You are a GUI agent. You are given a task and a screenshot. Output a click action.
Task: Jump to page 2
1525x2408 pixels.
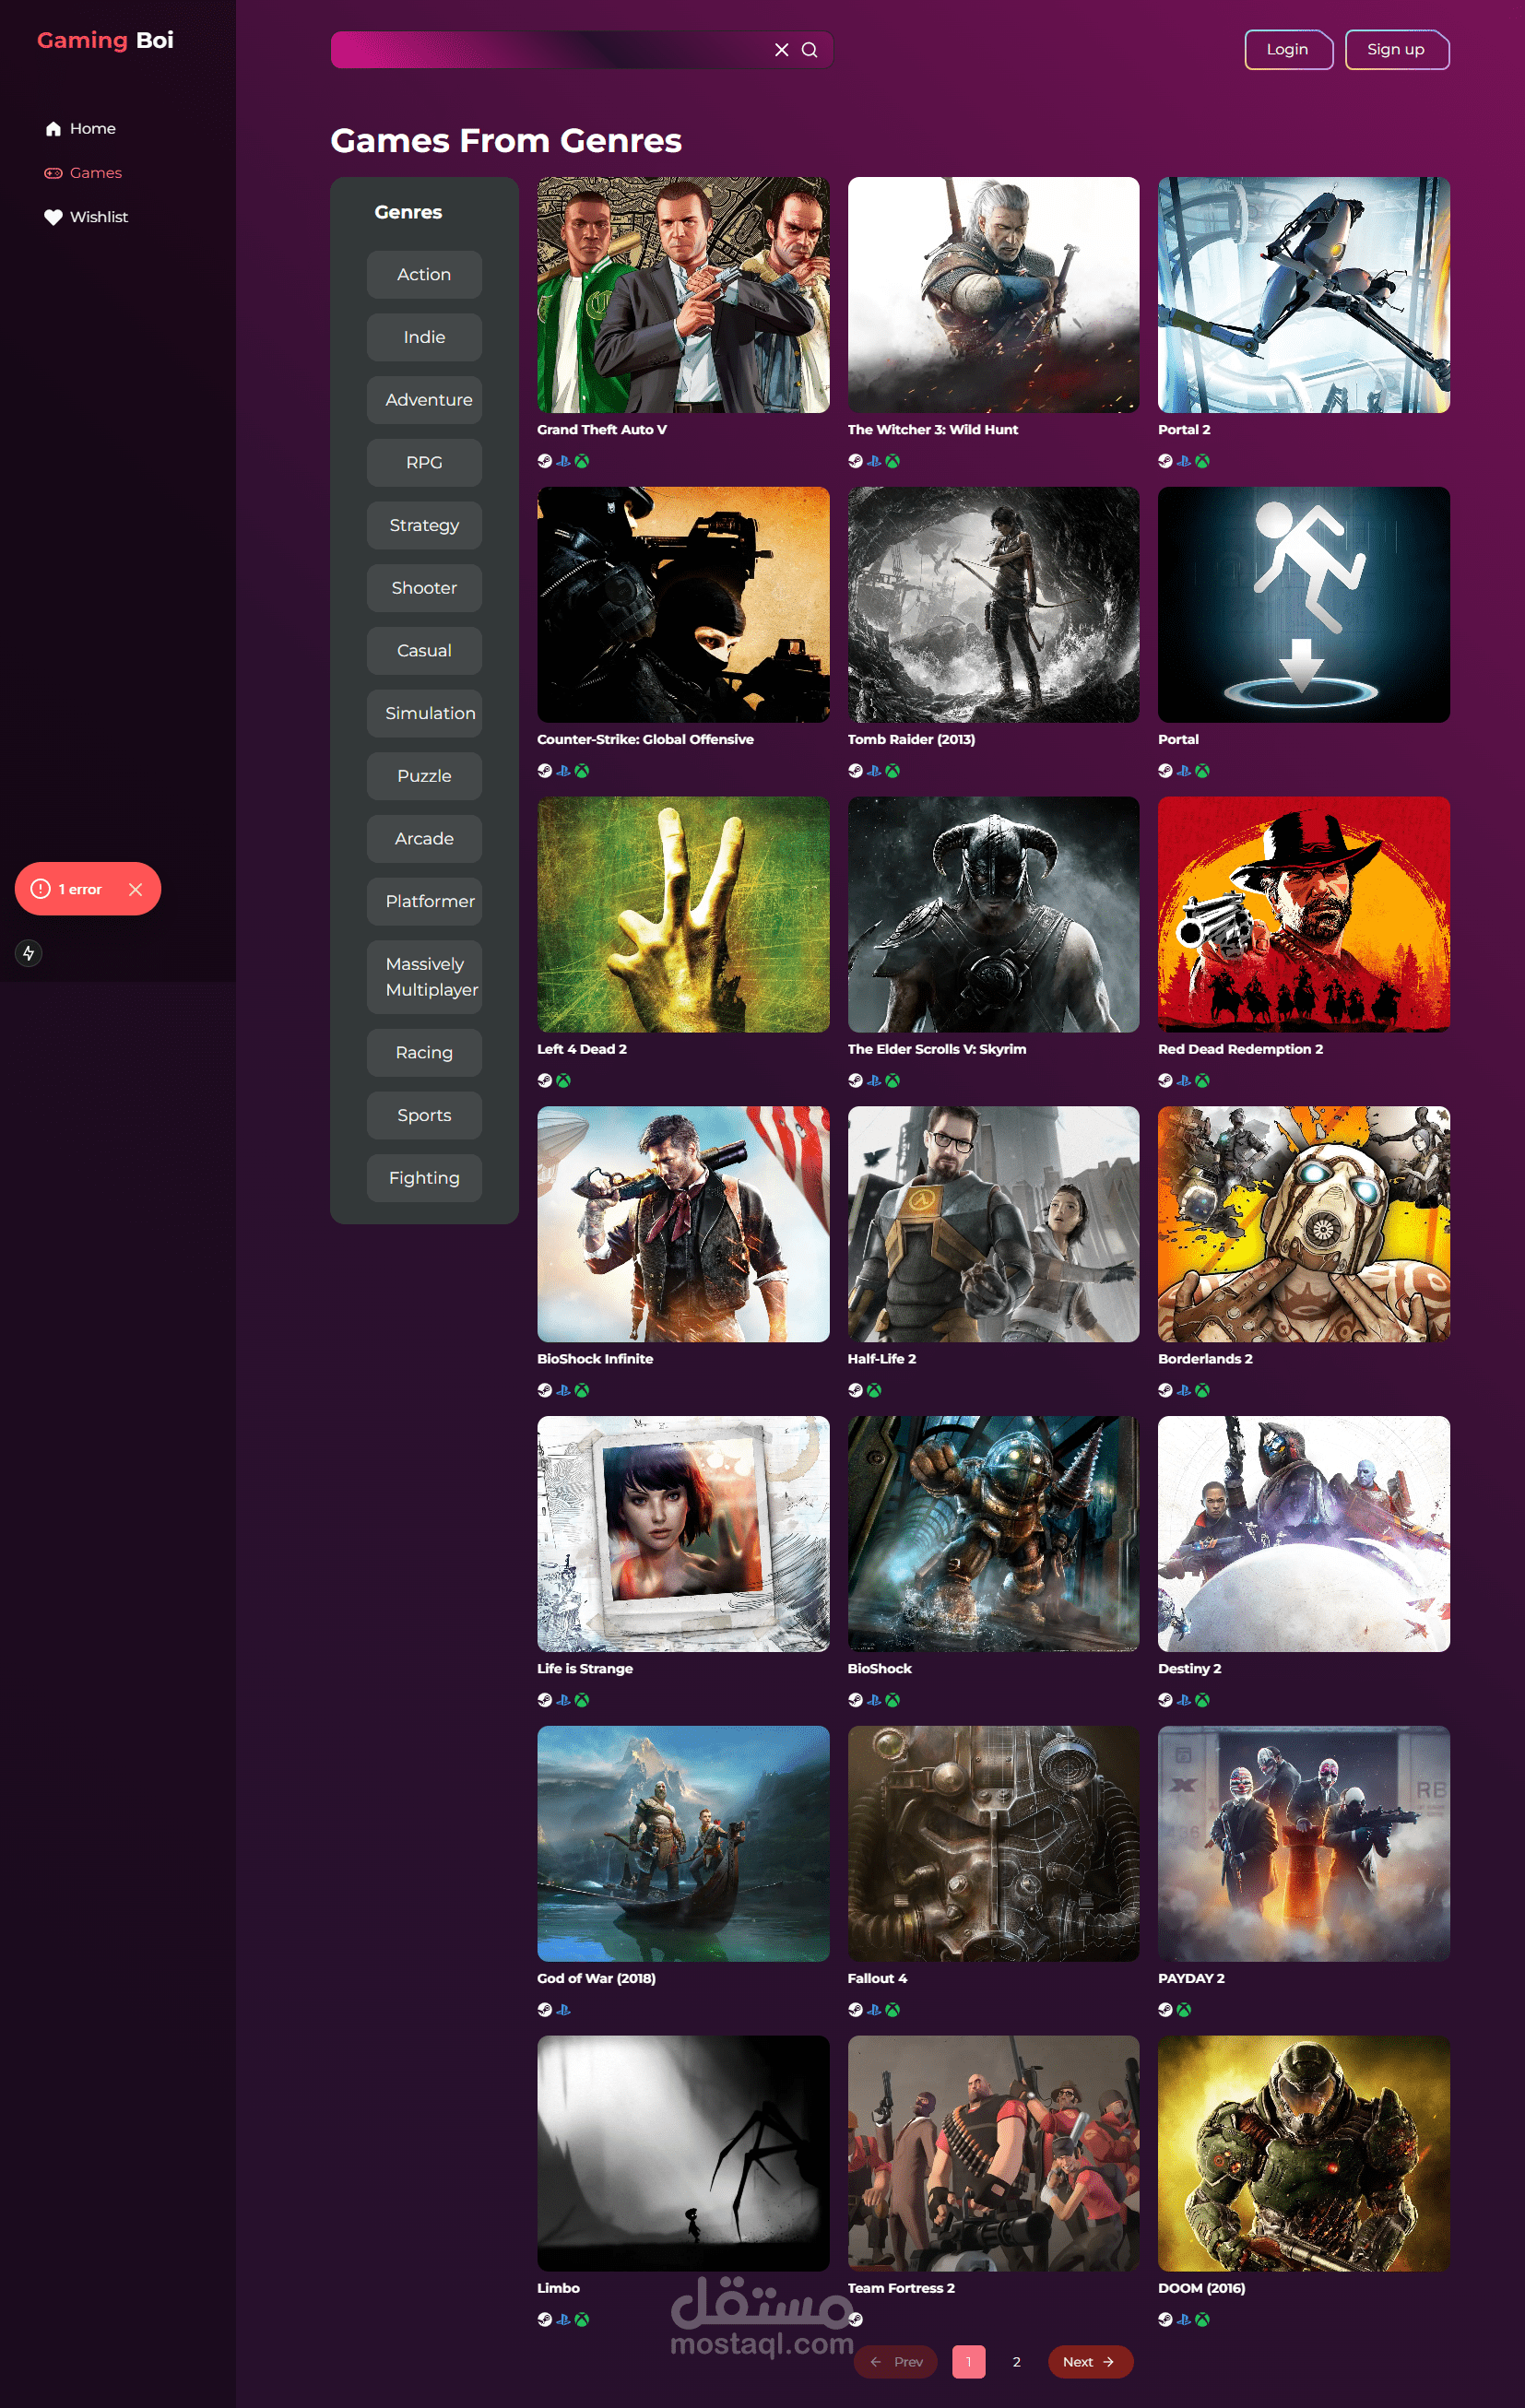[1017, 2362]
